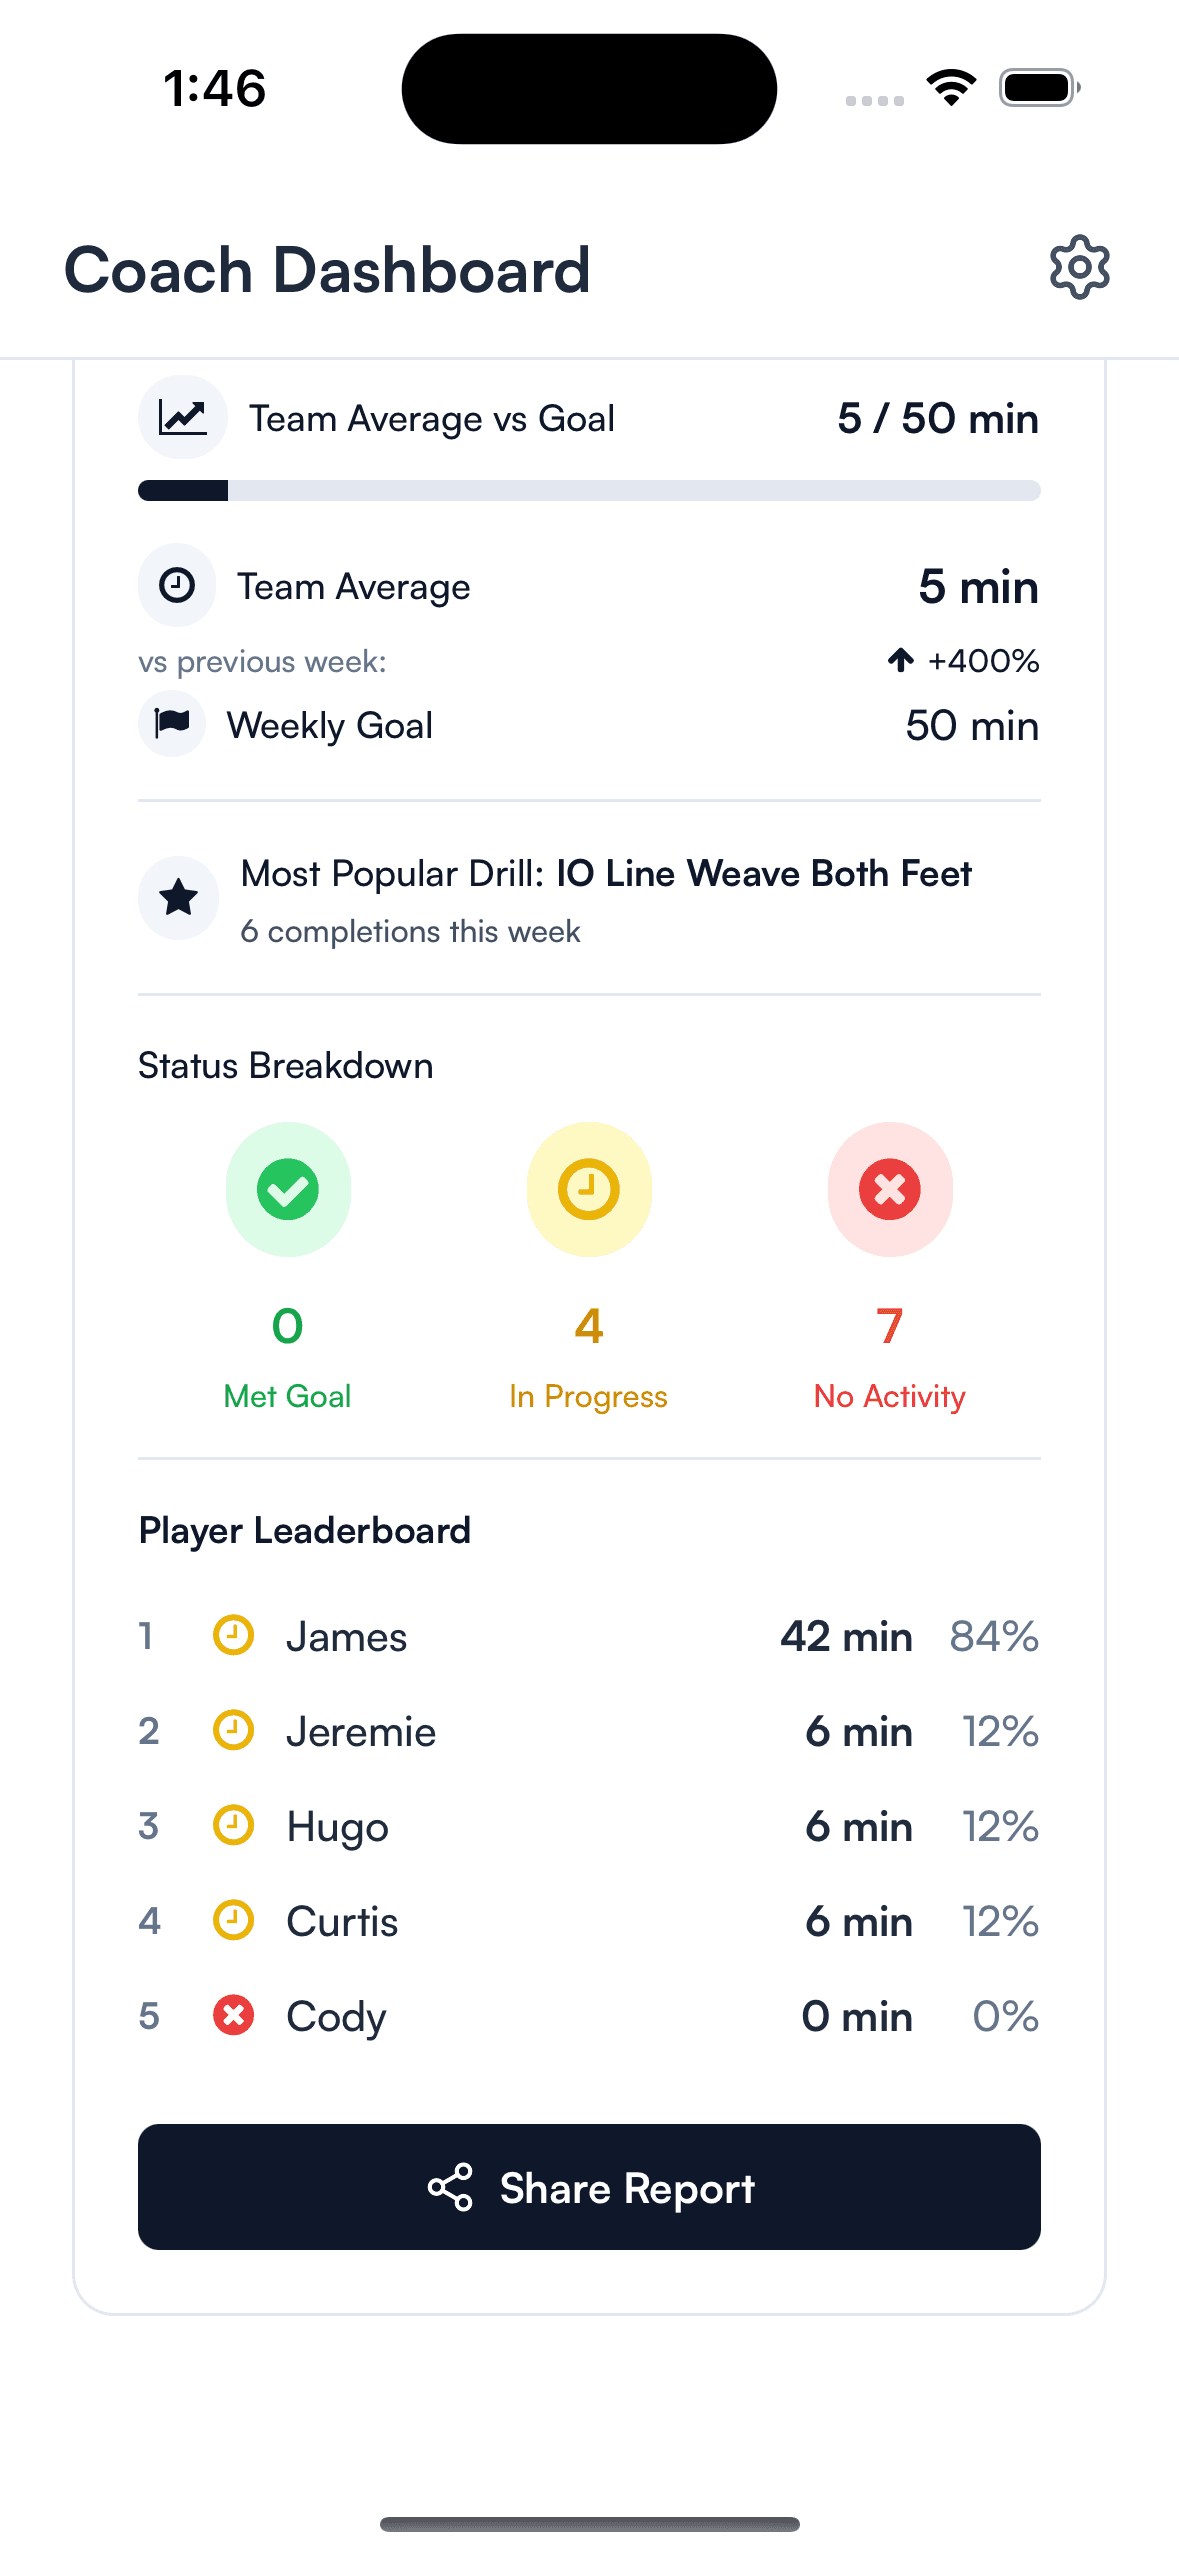1179x2556 pixels.
Task: Select the green Met Goal checkmark circle
Action: tap(288, 1189)
